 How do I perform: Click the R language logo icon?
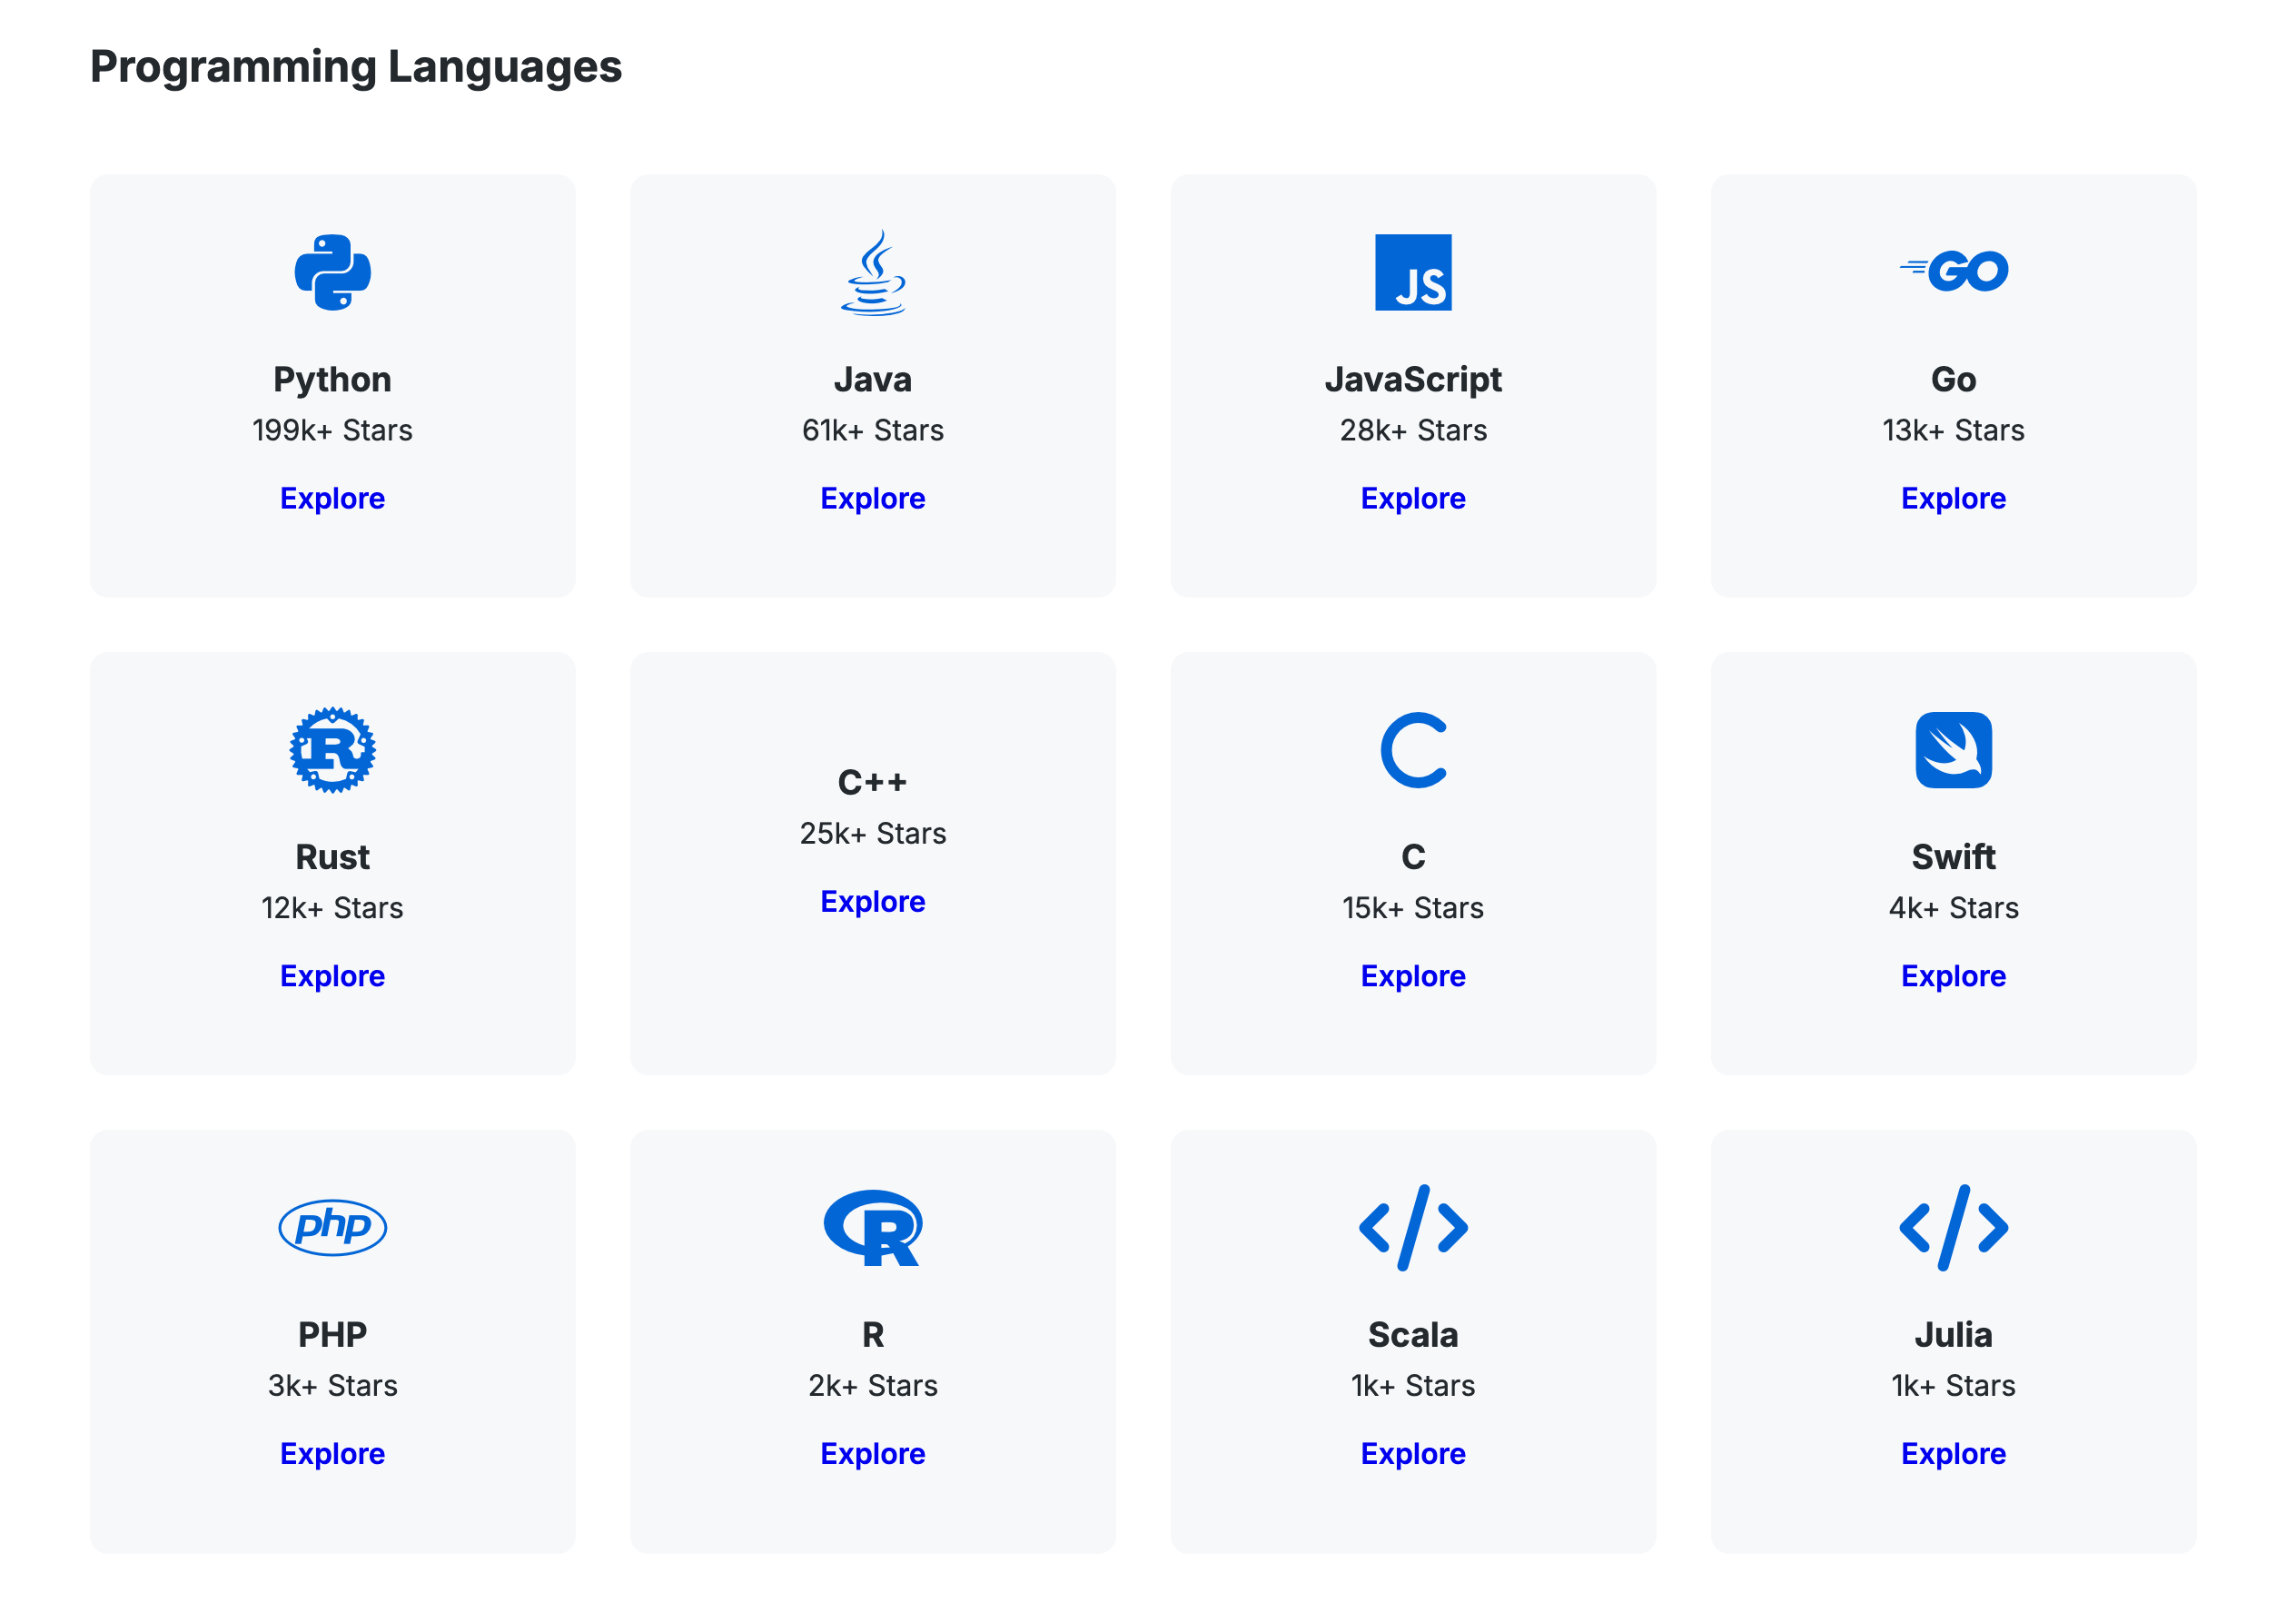point(873,1227)
